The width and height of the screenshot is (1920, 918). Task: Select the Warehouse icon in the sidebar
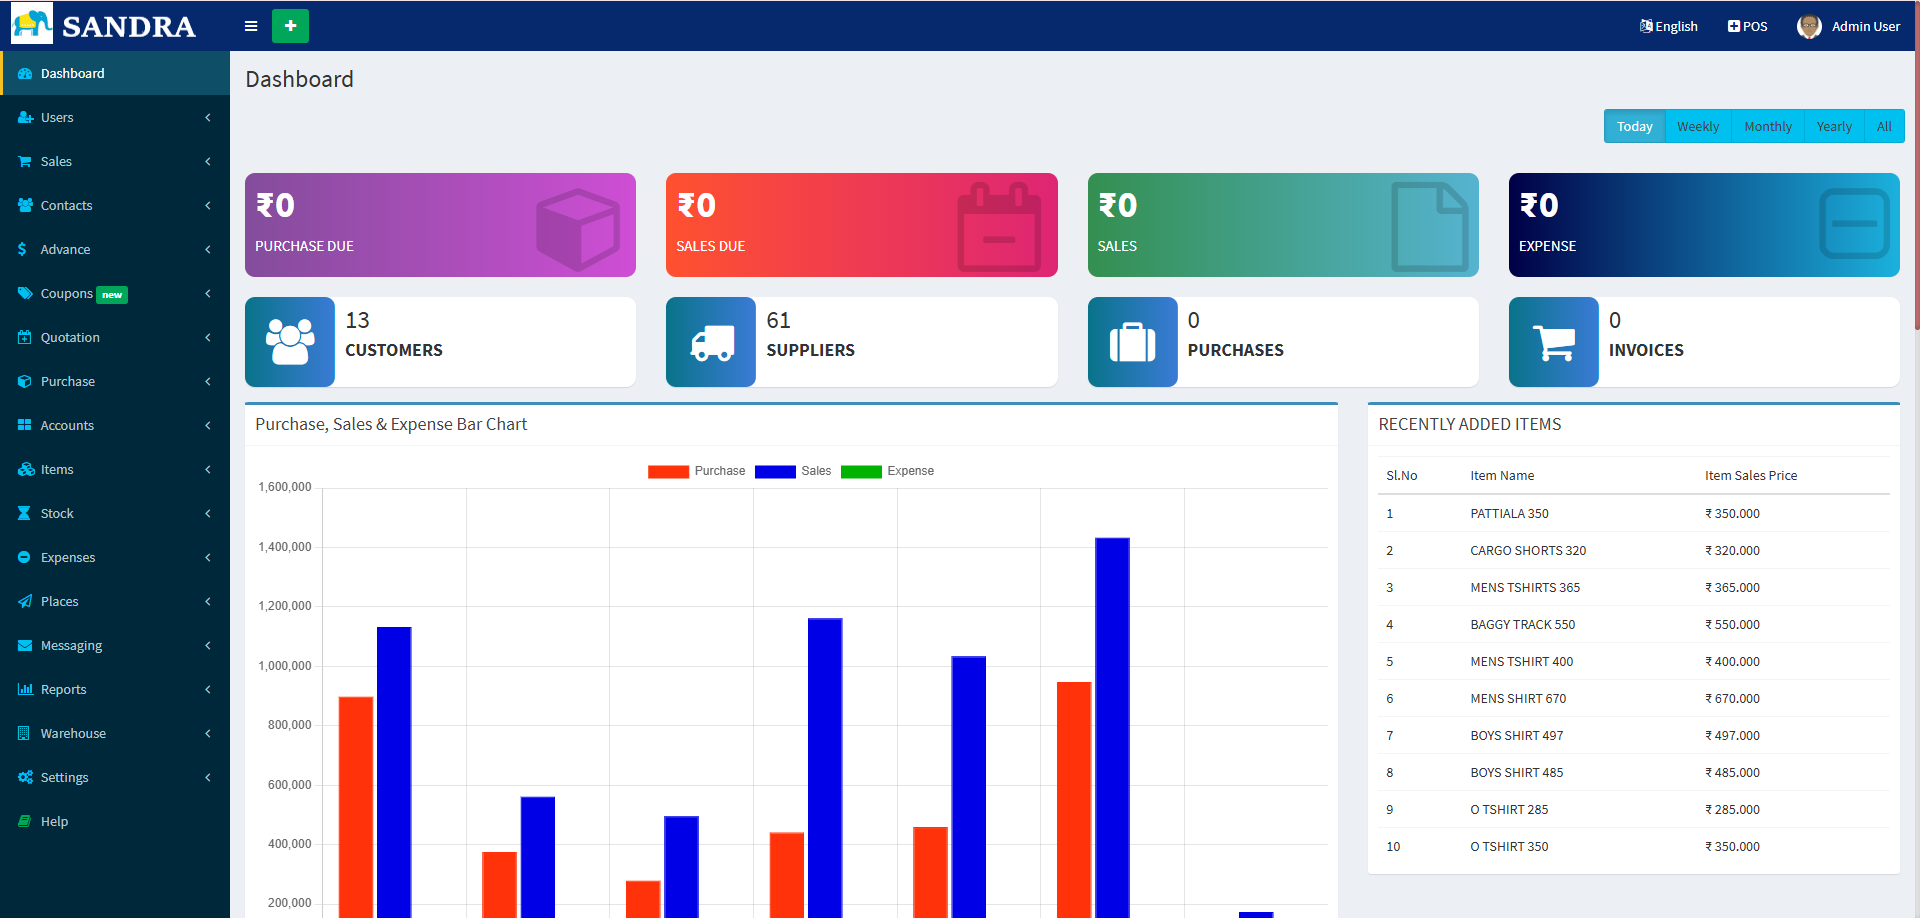[24, 733]
